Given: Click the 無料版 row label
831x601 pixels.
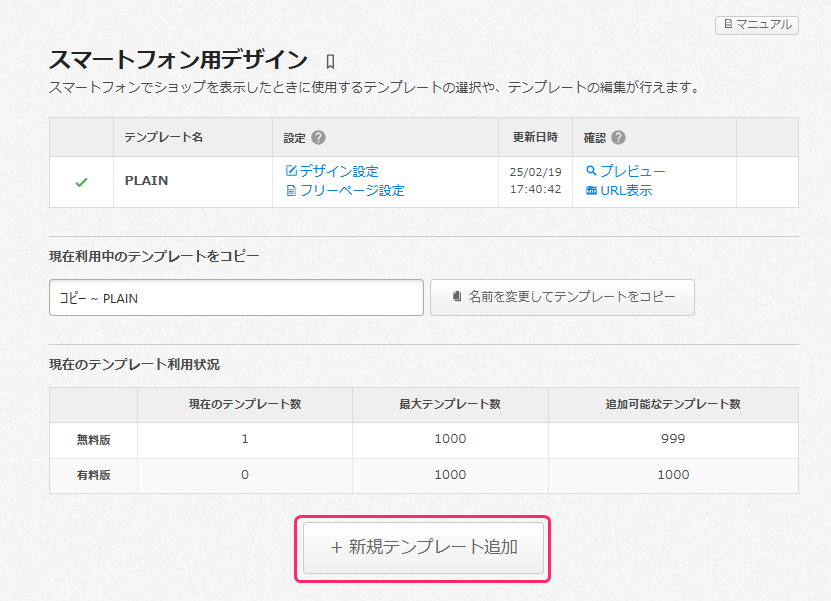Looking at the screenshot, I should coord(94,439).
